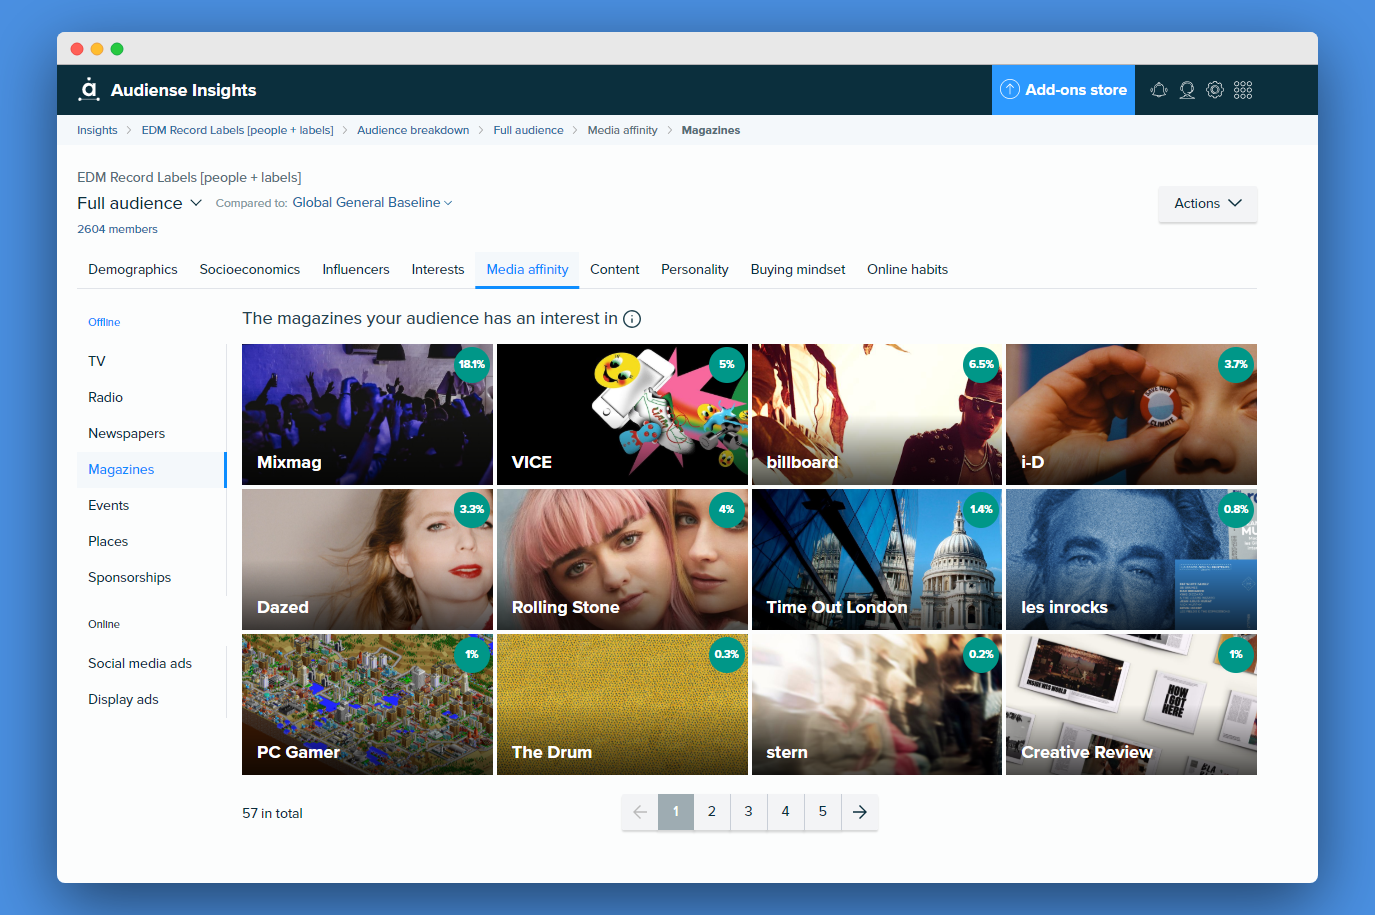
Task: Select Social media ads in sidebar
Action: pyautogui.click(x=151, y=663)
